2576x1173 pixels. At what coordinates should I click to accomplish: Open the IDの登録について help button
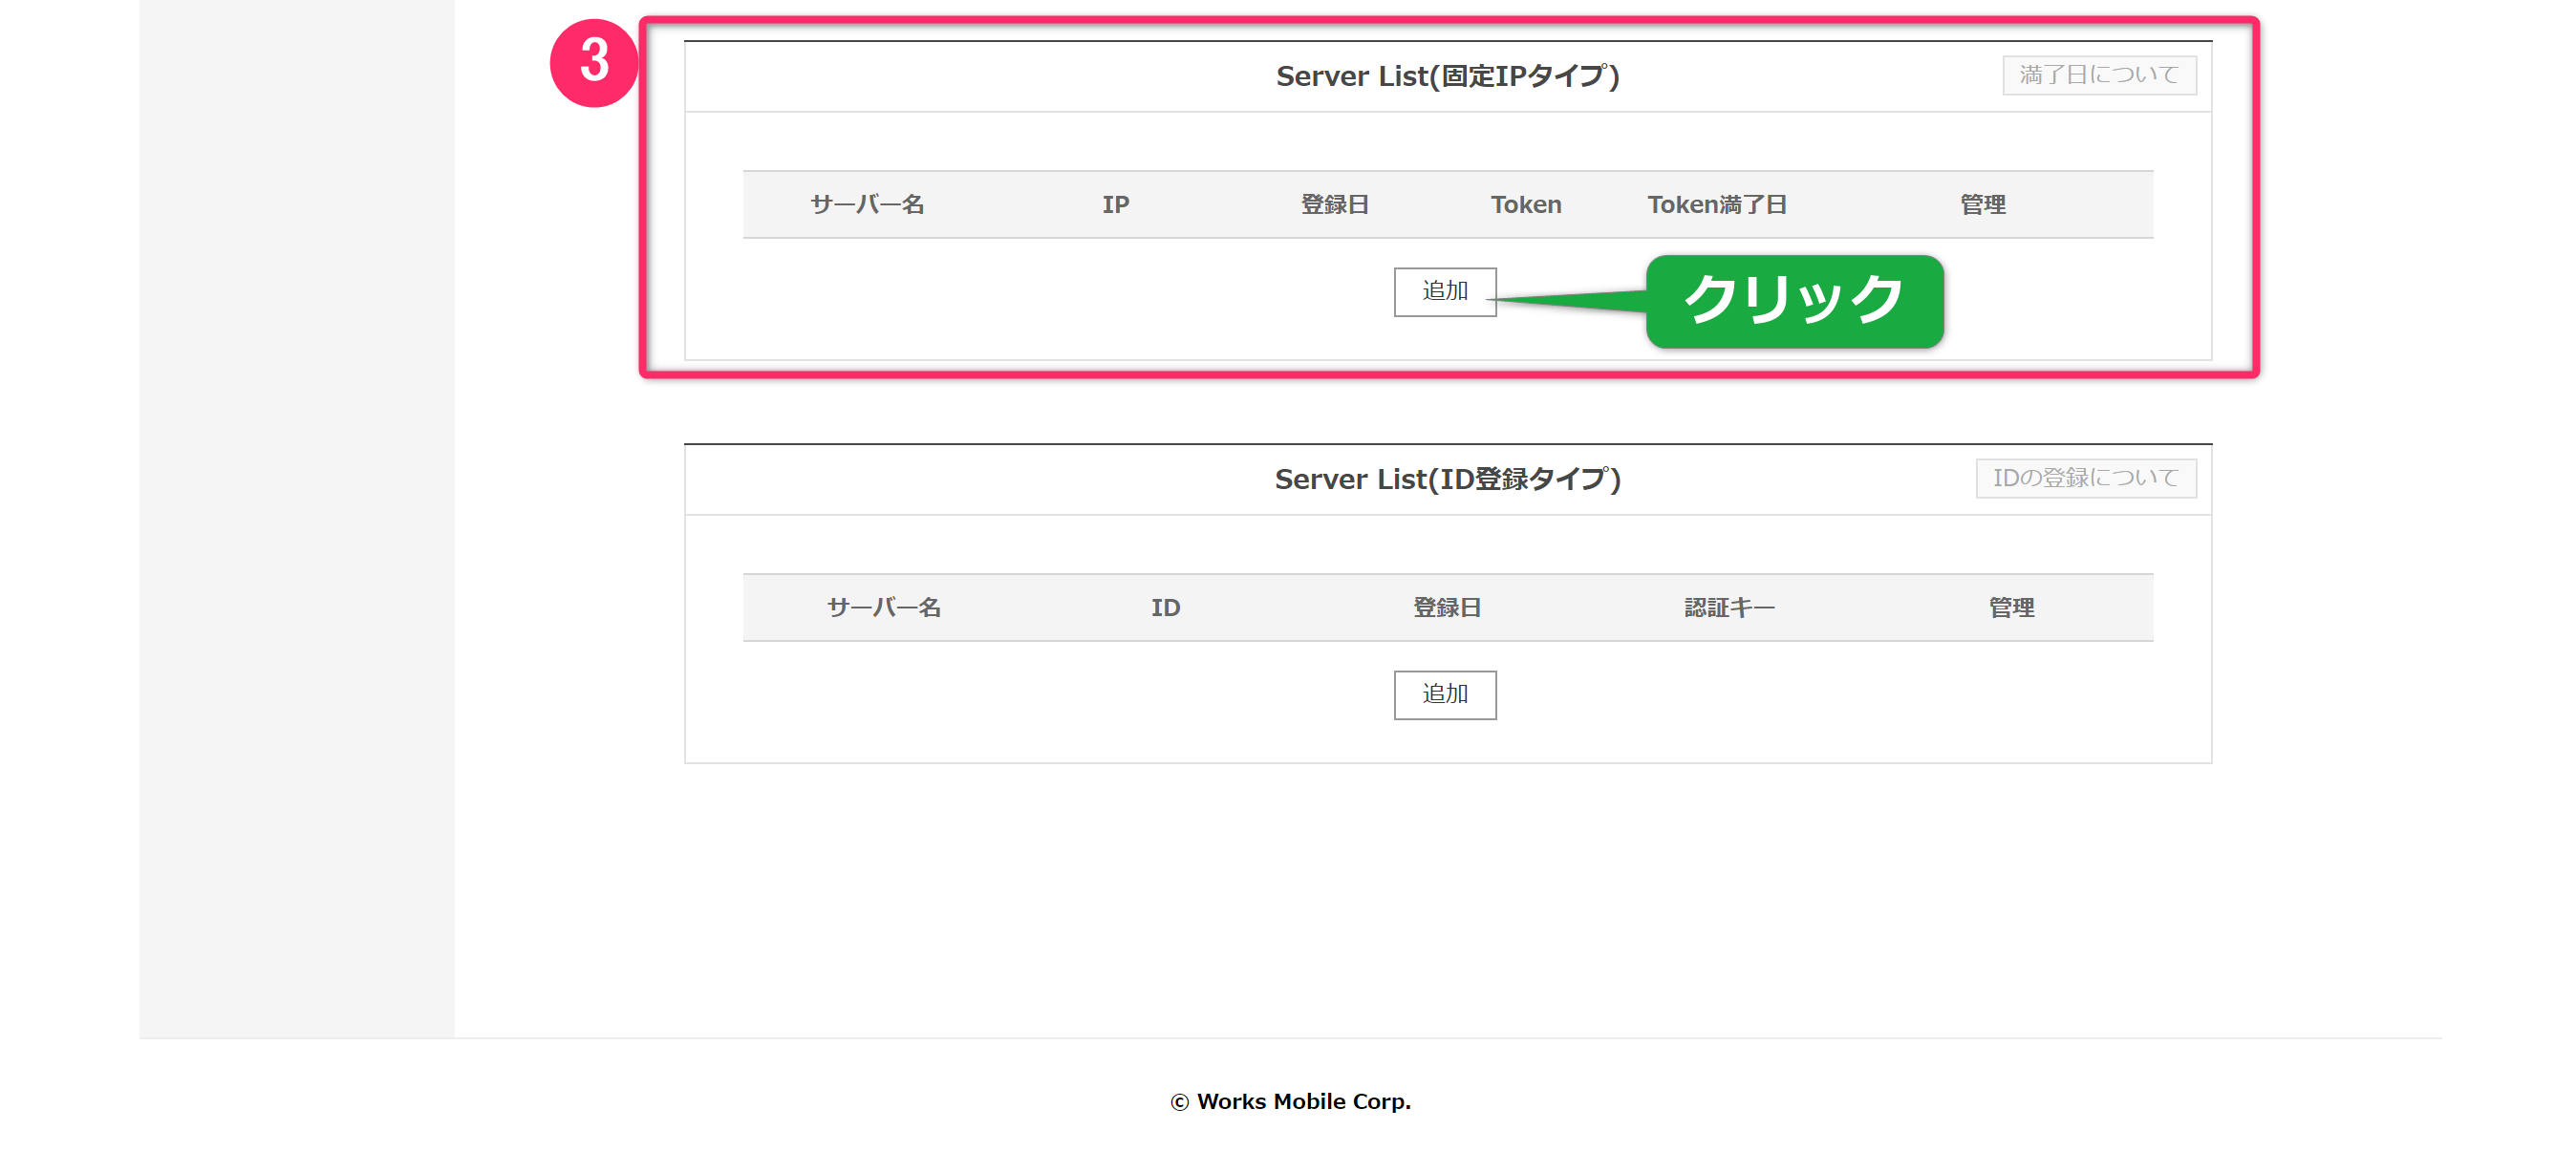pyautogui.click(x=2085, y=478)
